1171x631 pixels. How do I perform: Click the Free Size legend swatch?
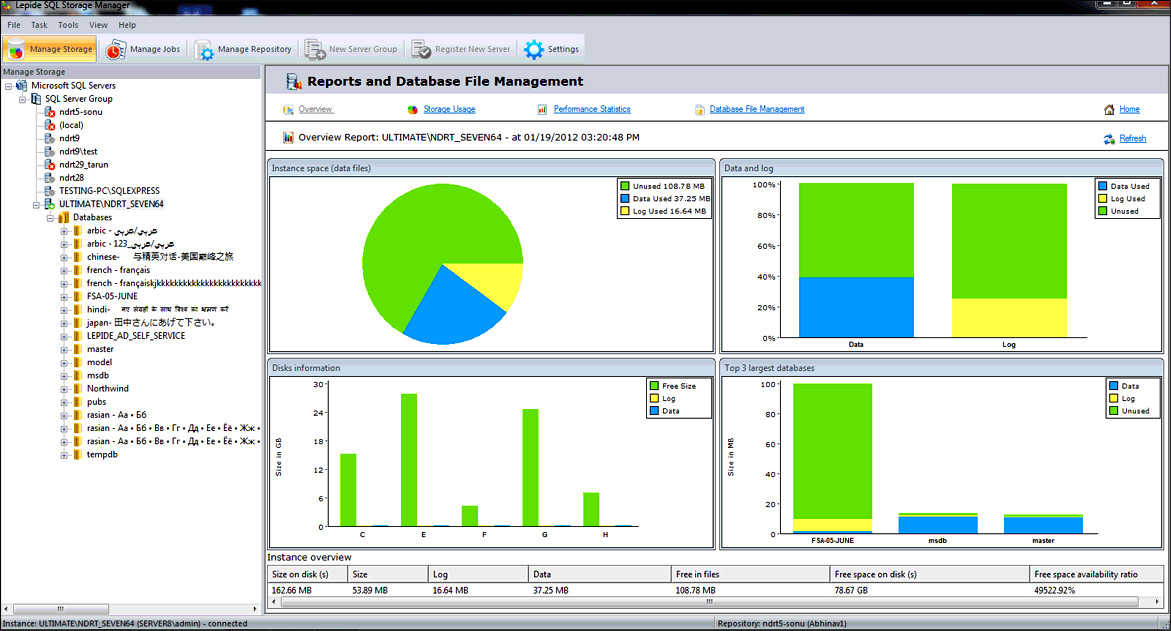(654, 386)
